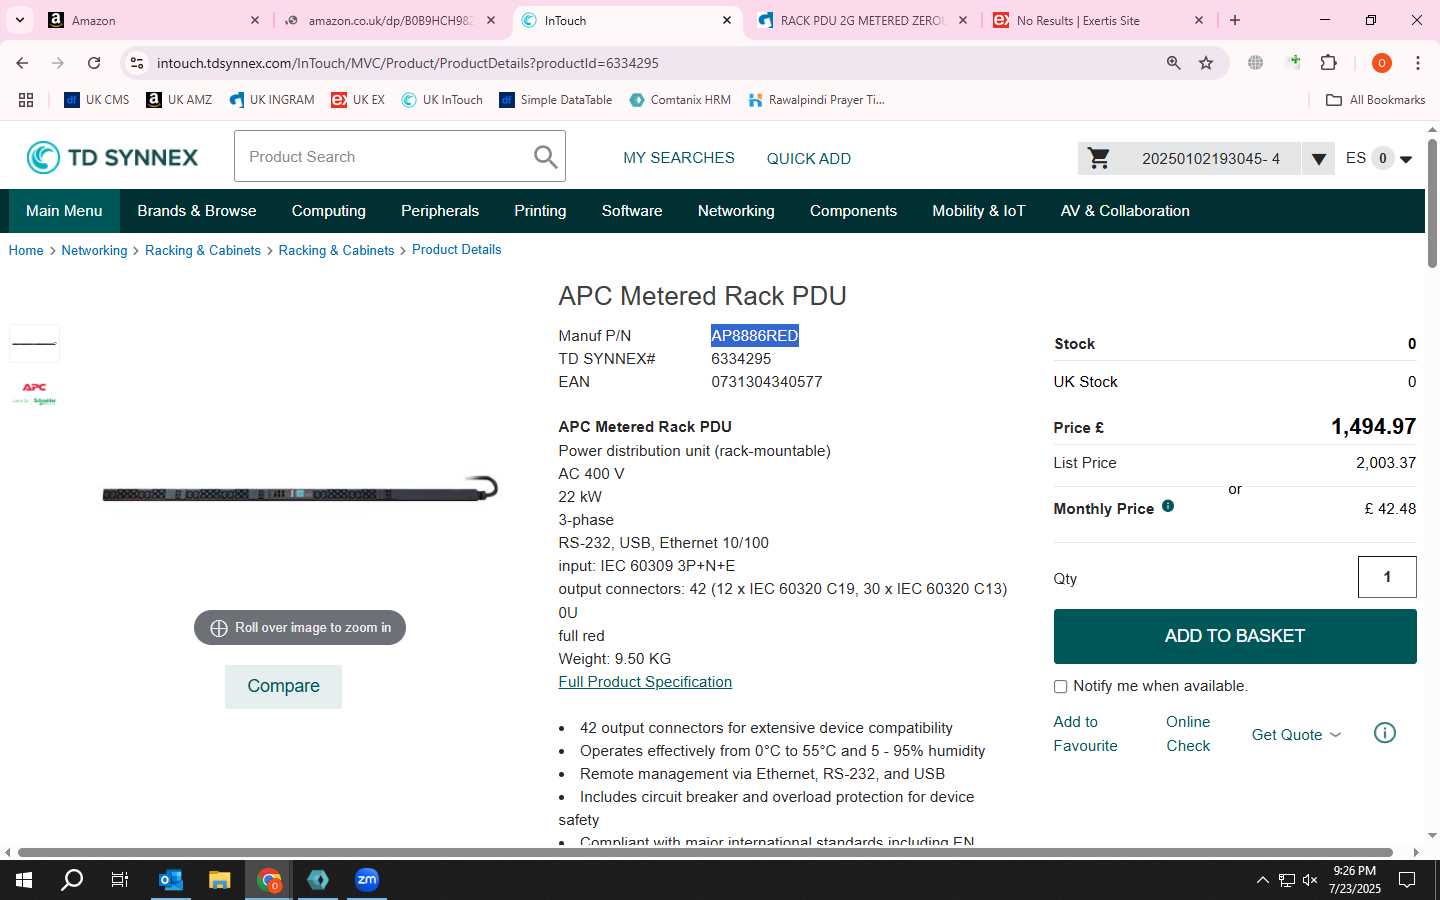Click the circled info icon beside Get Quote
This screenshot has width=1440, height=900.
(x=1385, y=733)
